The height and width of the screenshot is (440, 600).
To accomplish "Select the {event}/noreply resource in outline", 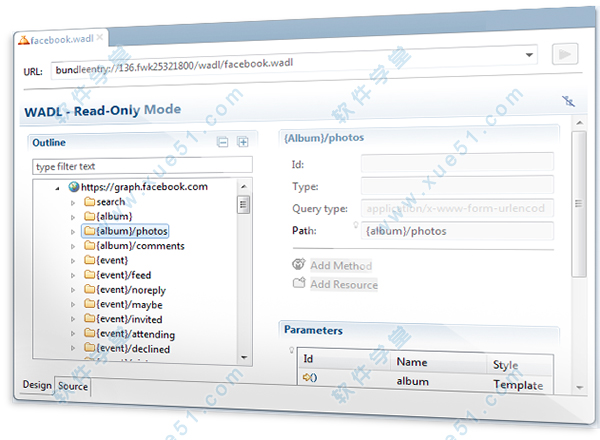I will coord(125,290).
